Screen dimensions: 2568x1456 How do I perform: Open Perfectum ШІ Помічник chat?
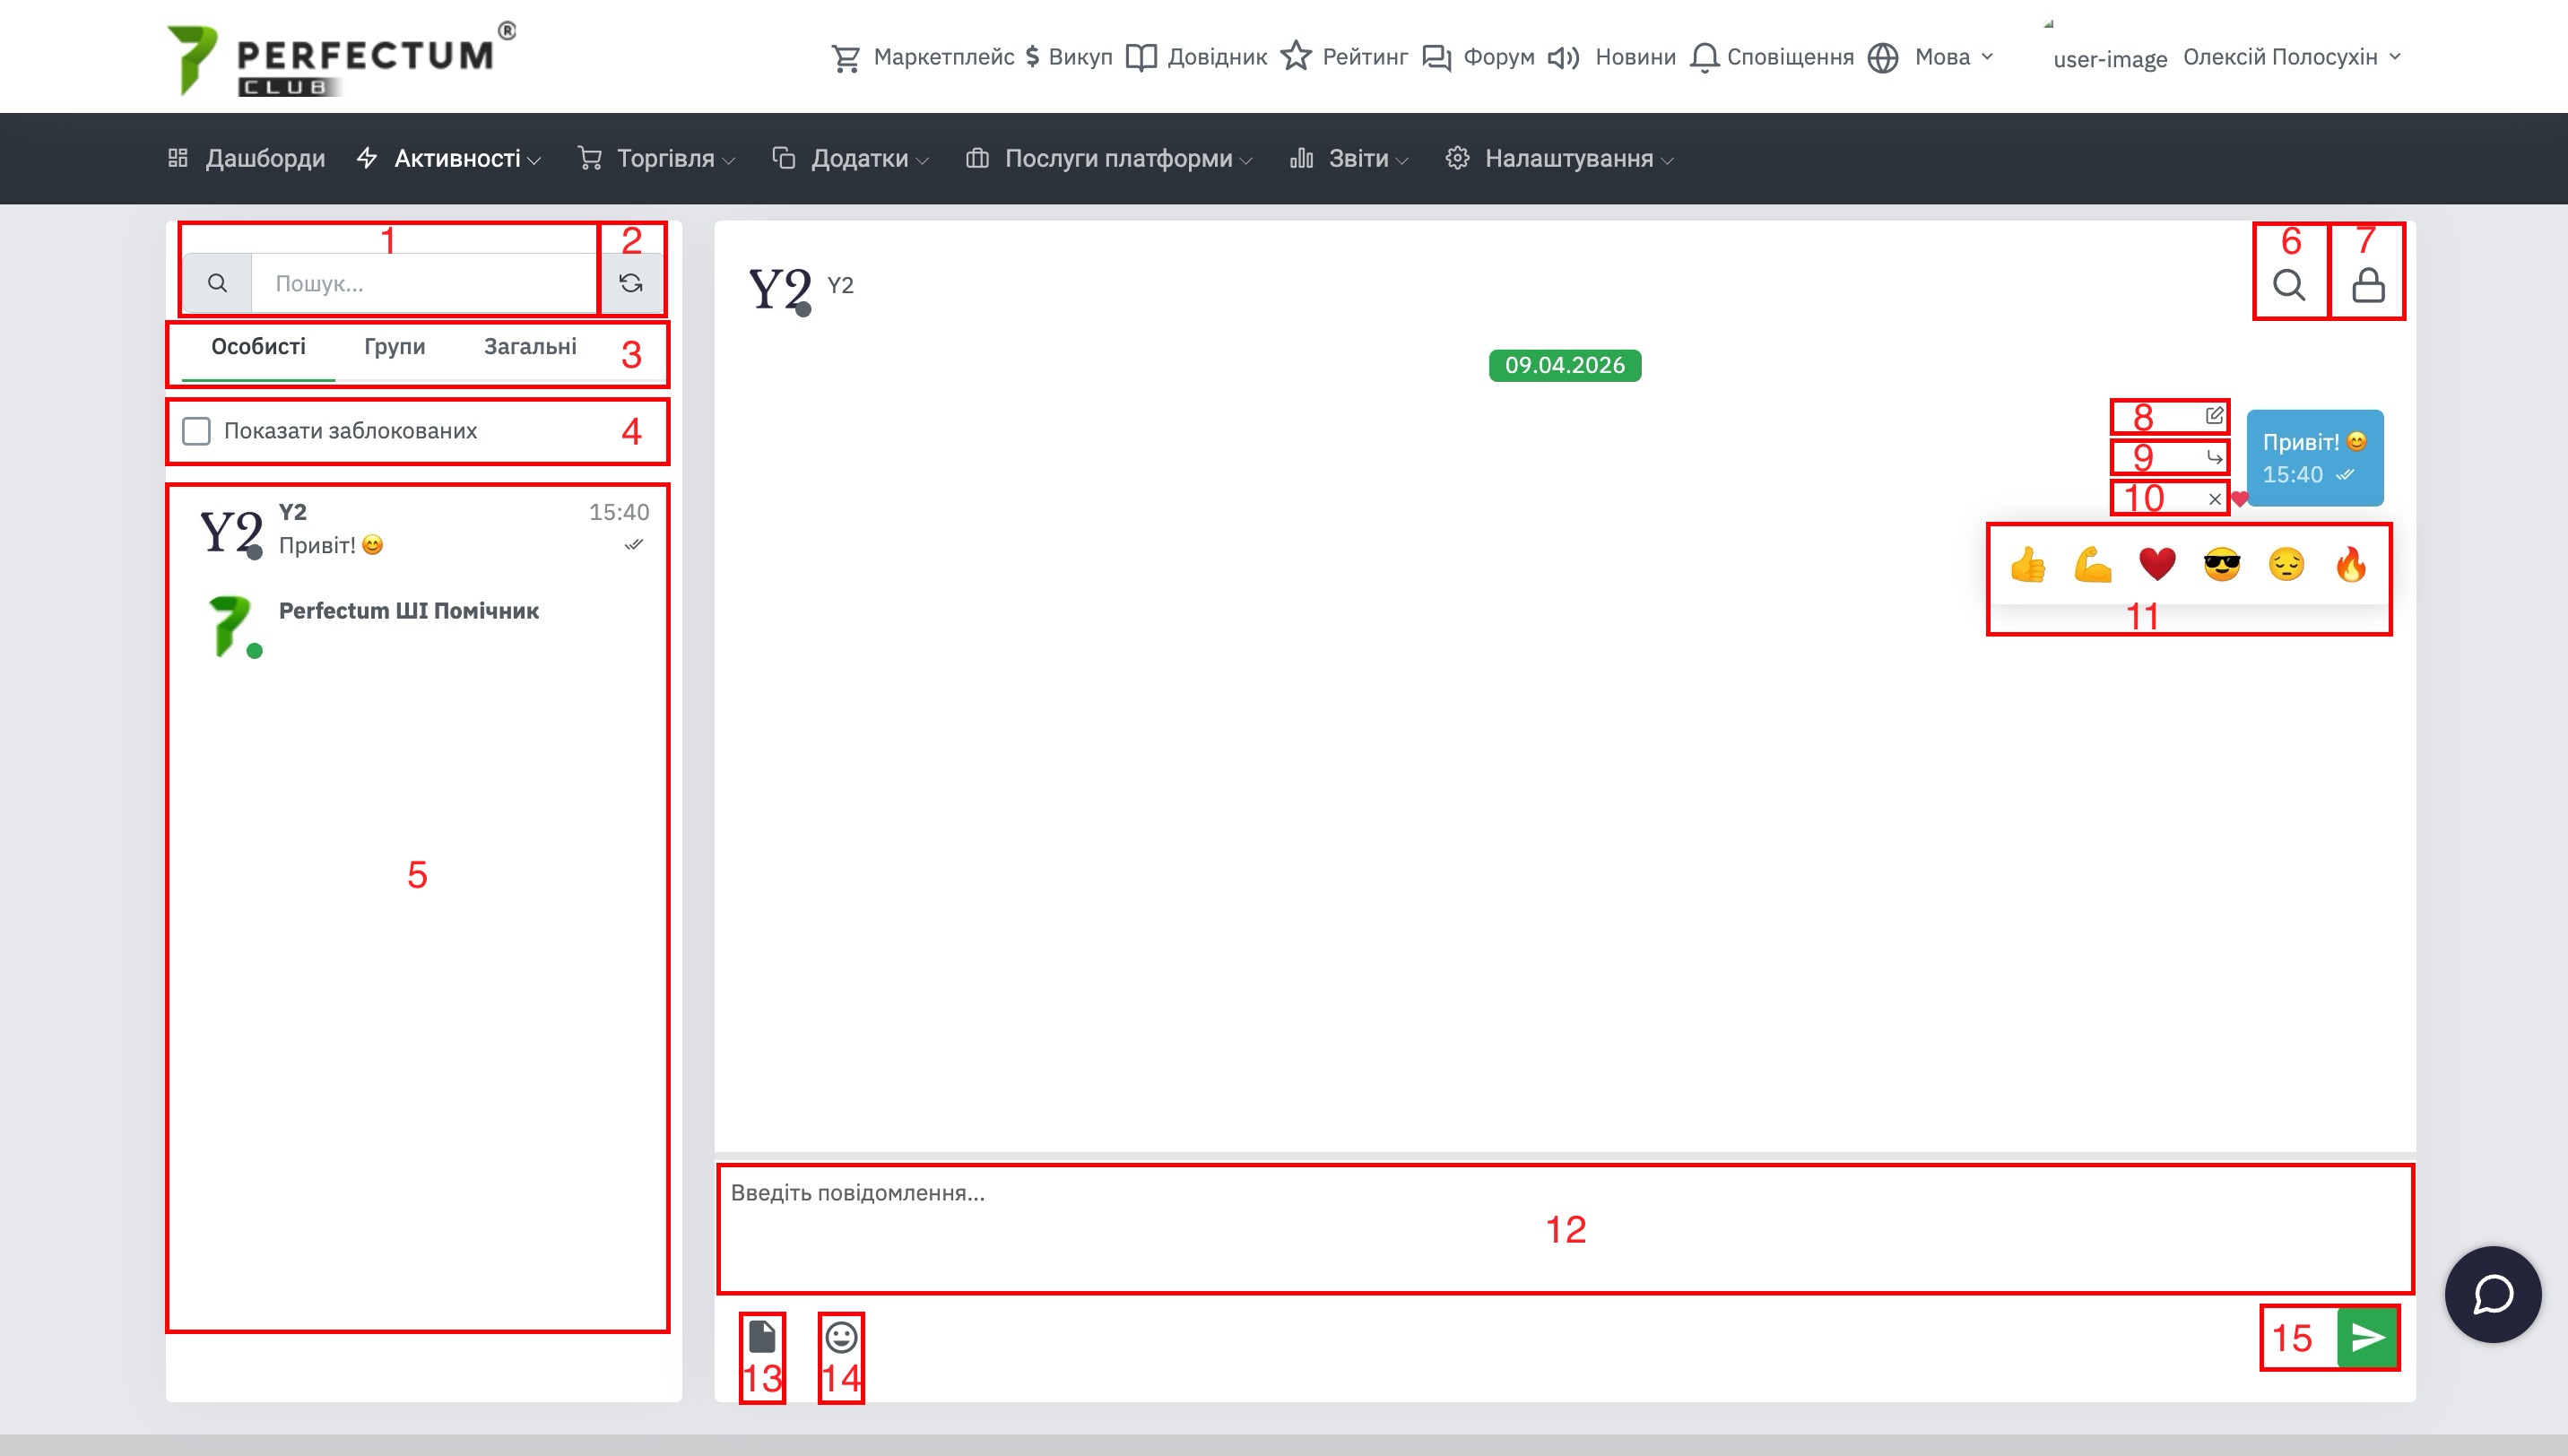tap(408, 611)
